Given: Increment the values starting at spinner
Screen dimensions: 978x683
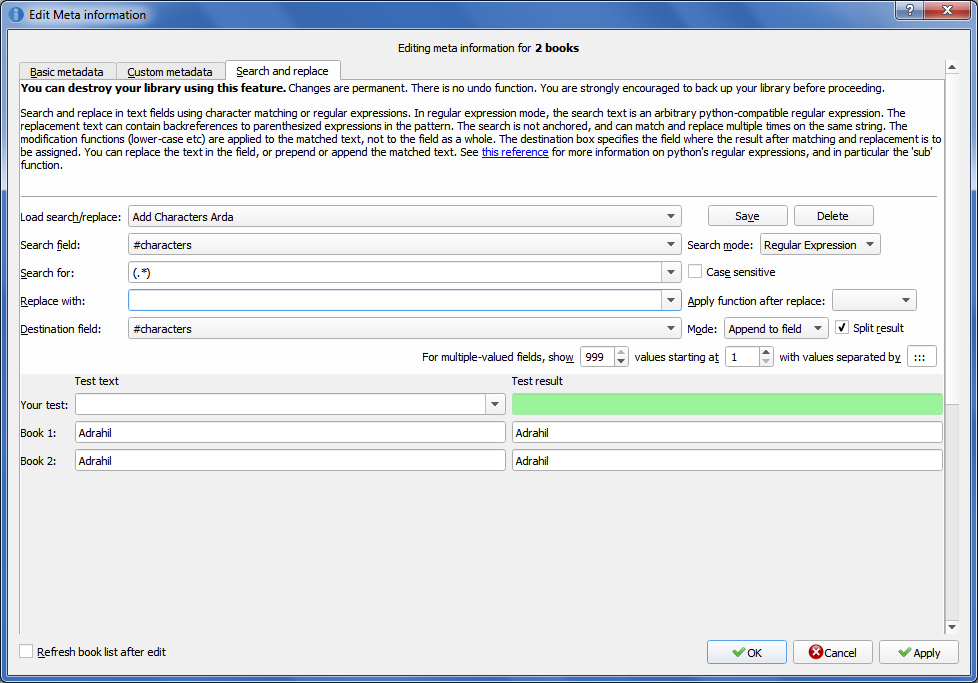Looking at the screenshot, I should tap(766, 352).
